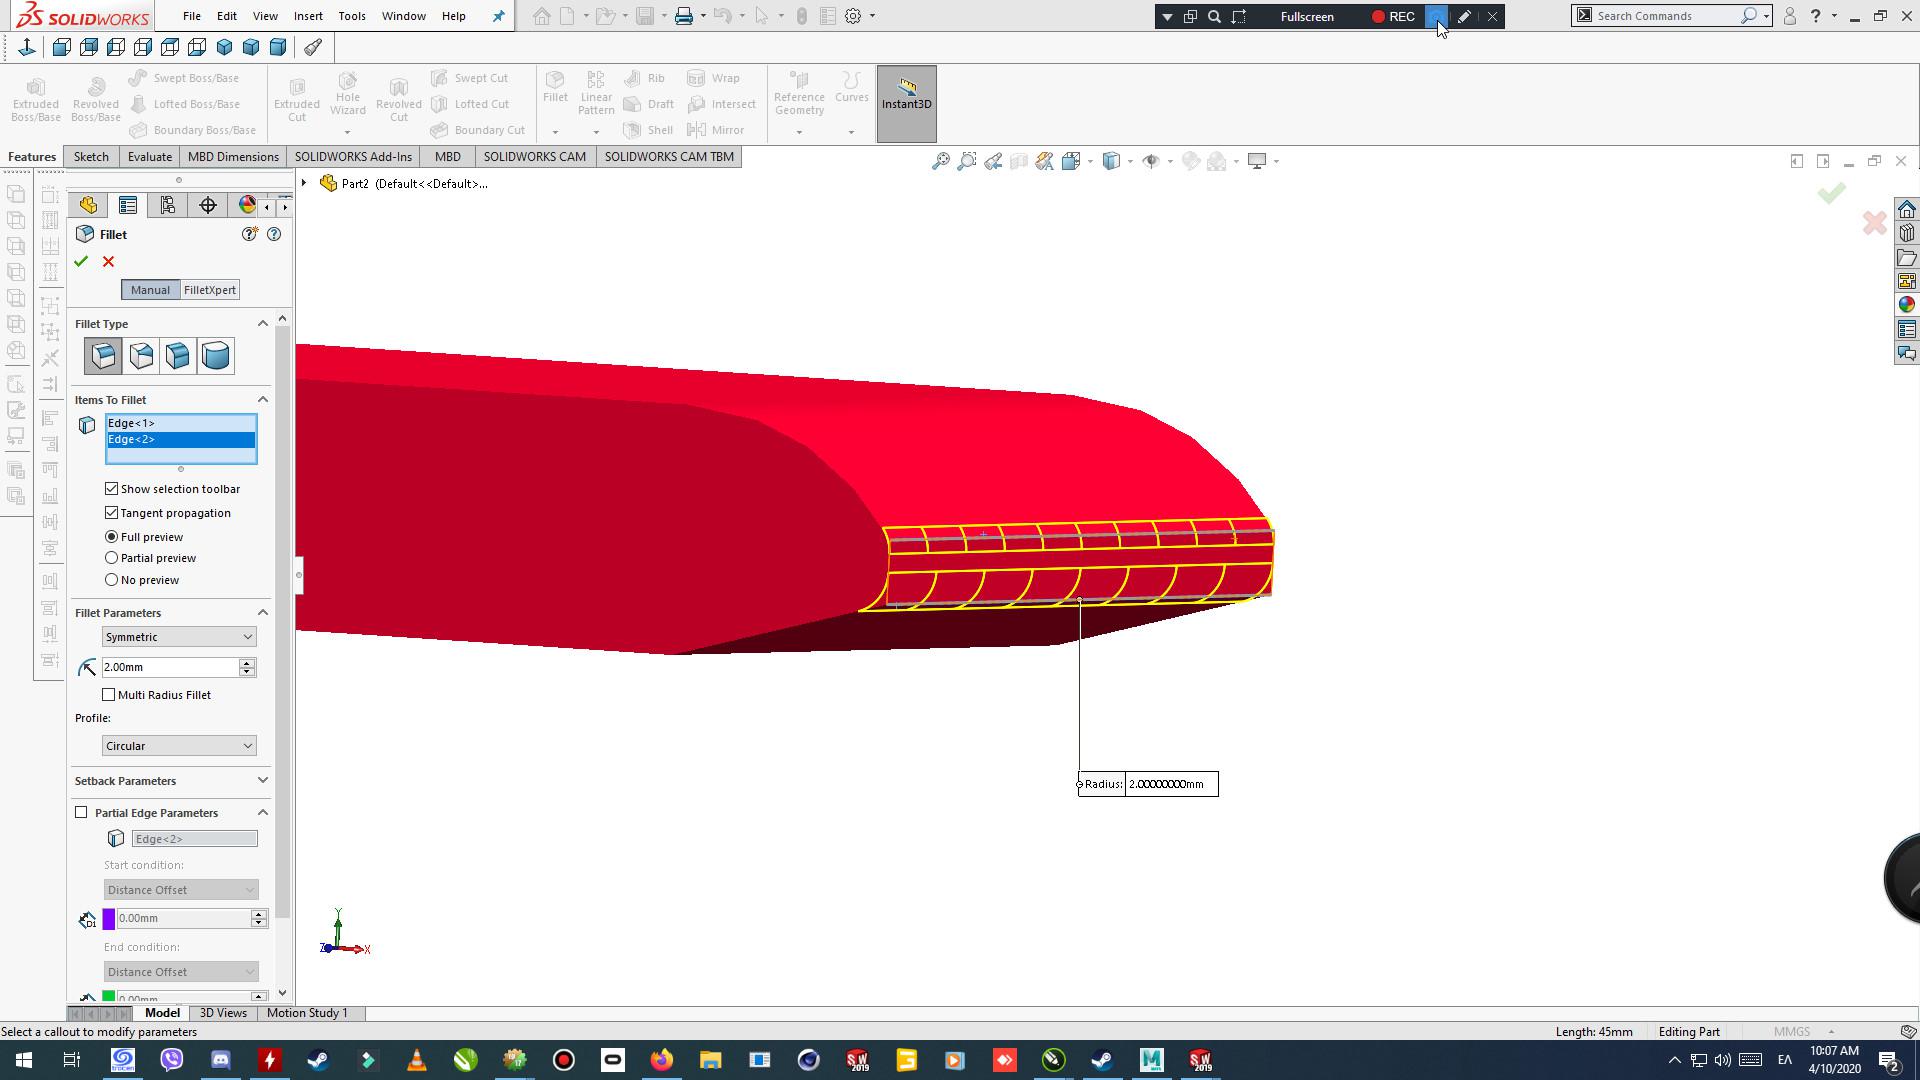Toggle the Tangent propagation checkbox
This screenshot has height=1080, width=1920.
(112, 512)
